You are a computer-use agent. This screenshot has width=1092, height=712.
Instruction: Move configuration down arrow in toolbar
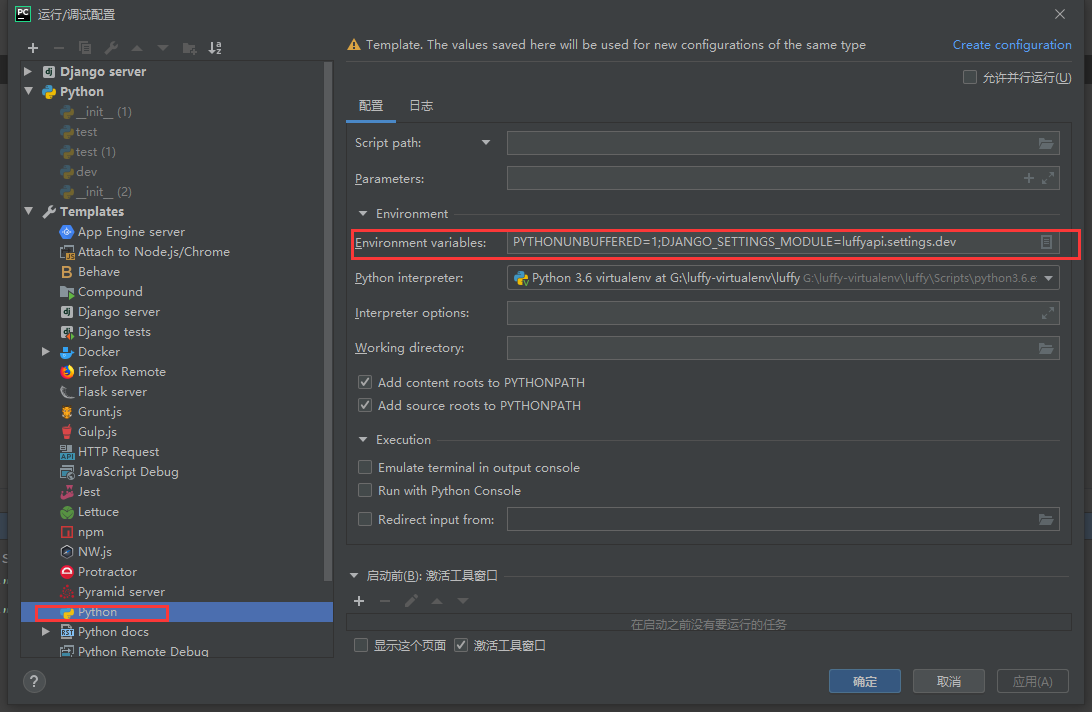click(x=163, y=48)
